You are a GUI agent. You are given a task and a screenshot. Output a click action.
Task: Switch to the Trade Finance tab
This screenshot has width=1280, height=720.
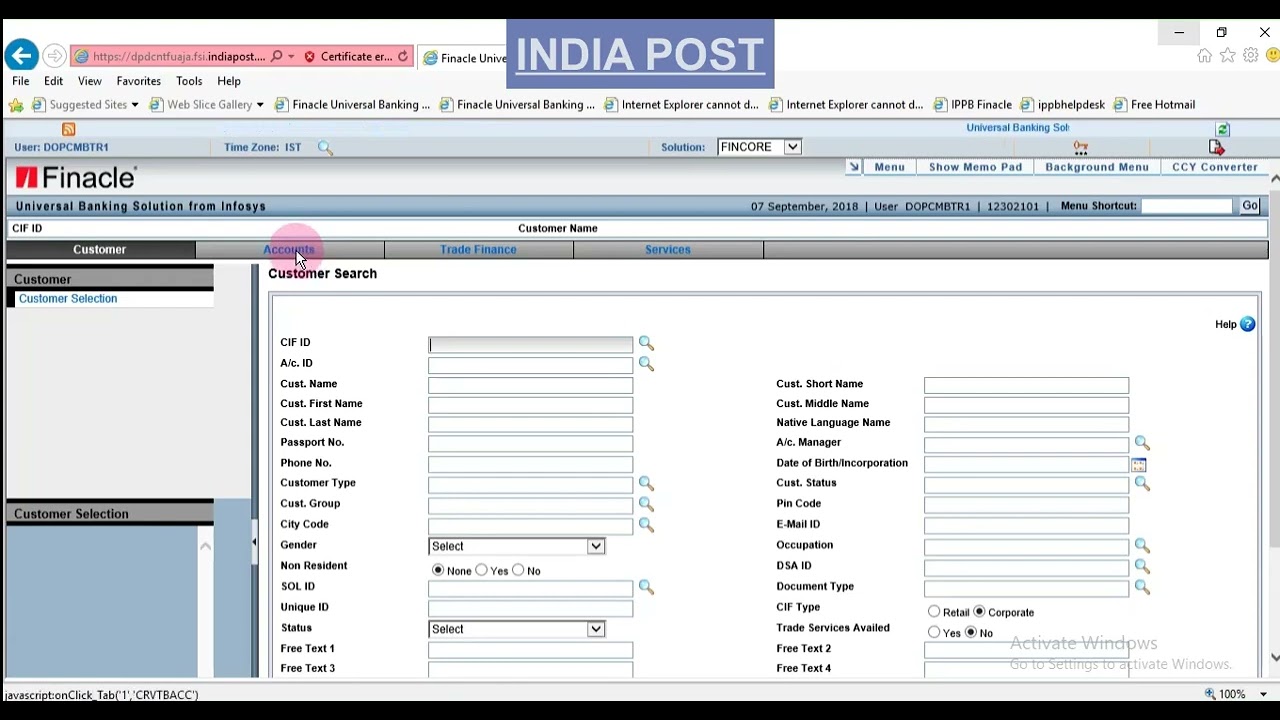pos(478,249)
